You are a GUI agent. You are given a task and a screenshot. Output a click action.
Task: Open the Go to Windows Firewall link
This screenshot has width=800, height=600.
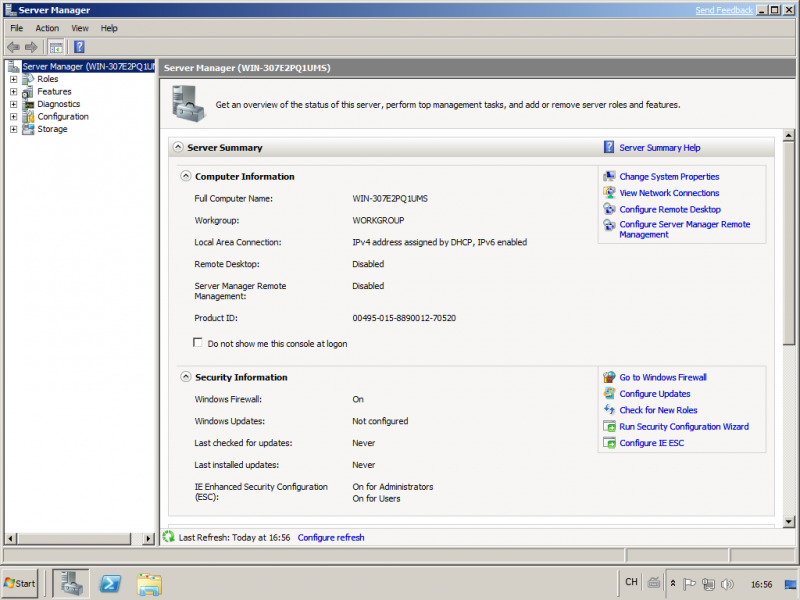(x=663, y=378)
